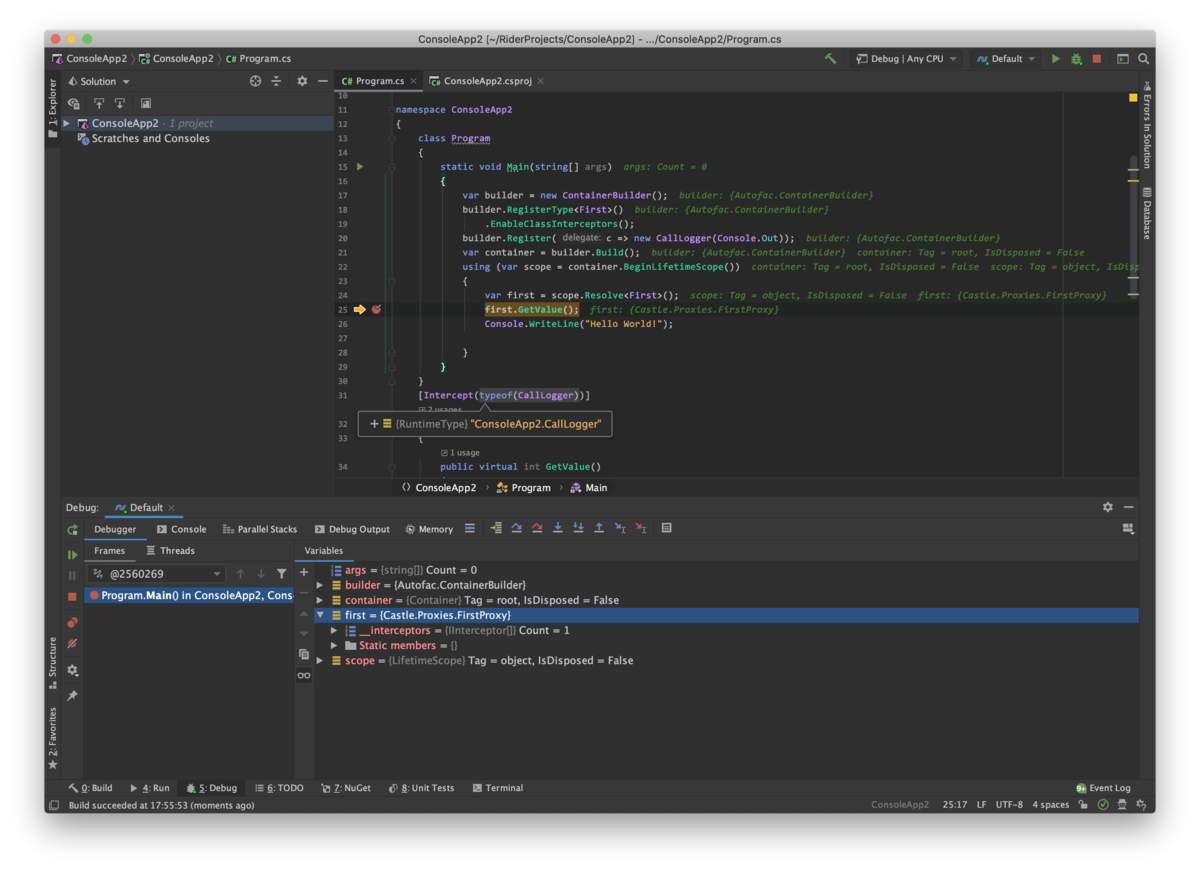
Task: Collapse all nodes in Solution Explorer header
Action: coord(276,81)
